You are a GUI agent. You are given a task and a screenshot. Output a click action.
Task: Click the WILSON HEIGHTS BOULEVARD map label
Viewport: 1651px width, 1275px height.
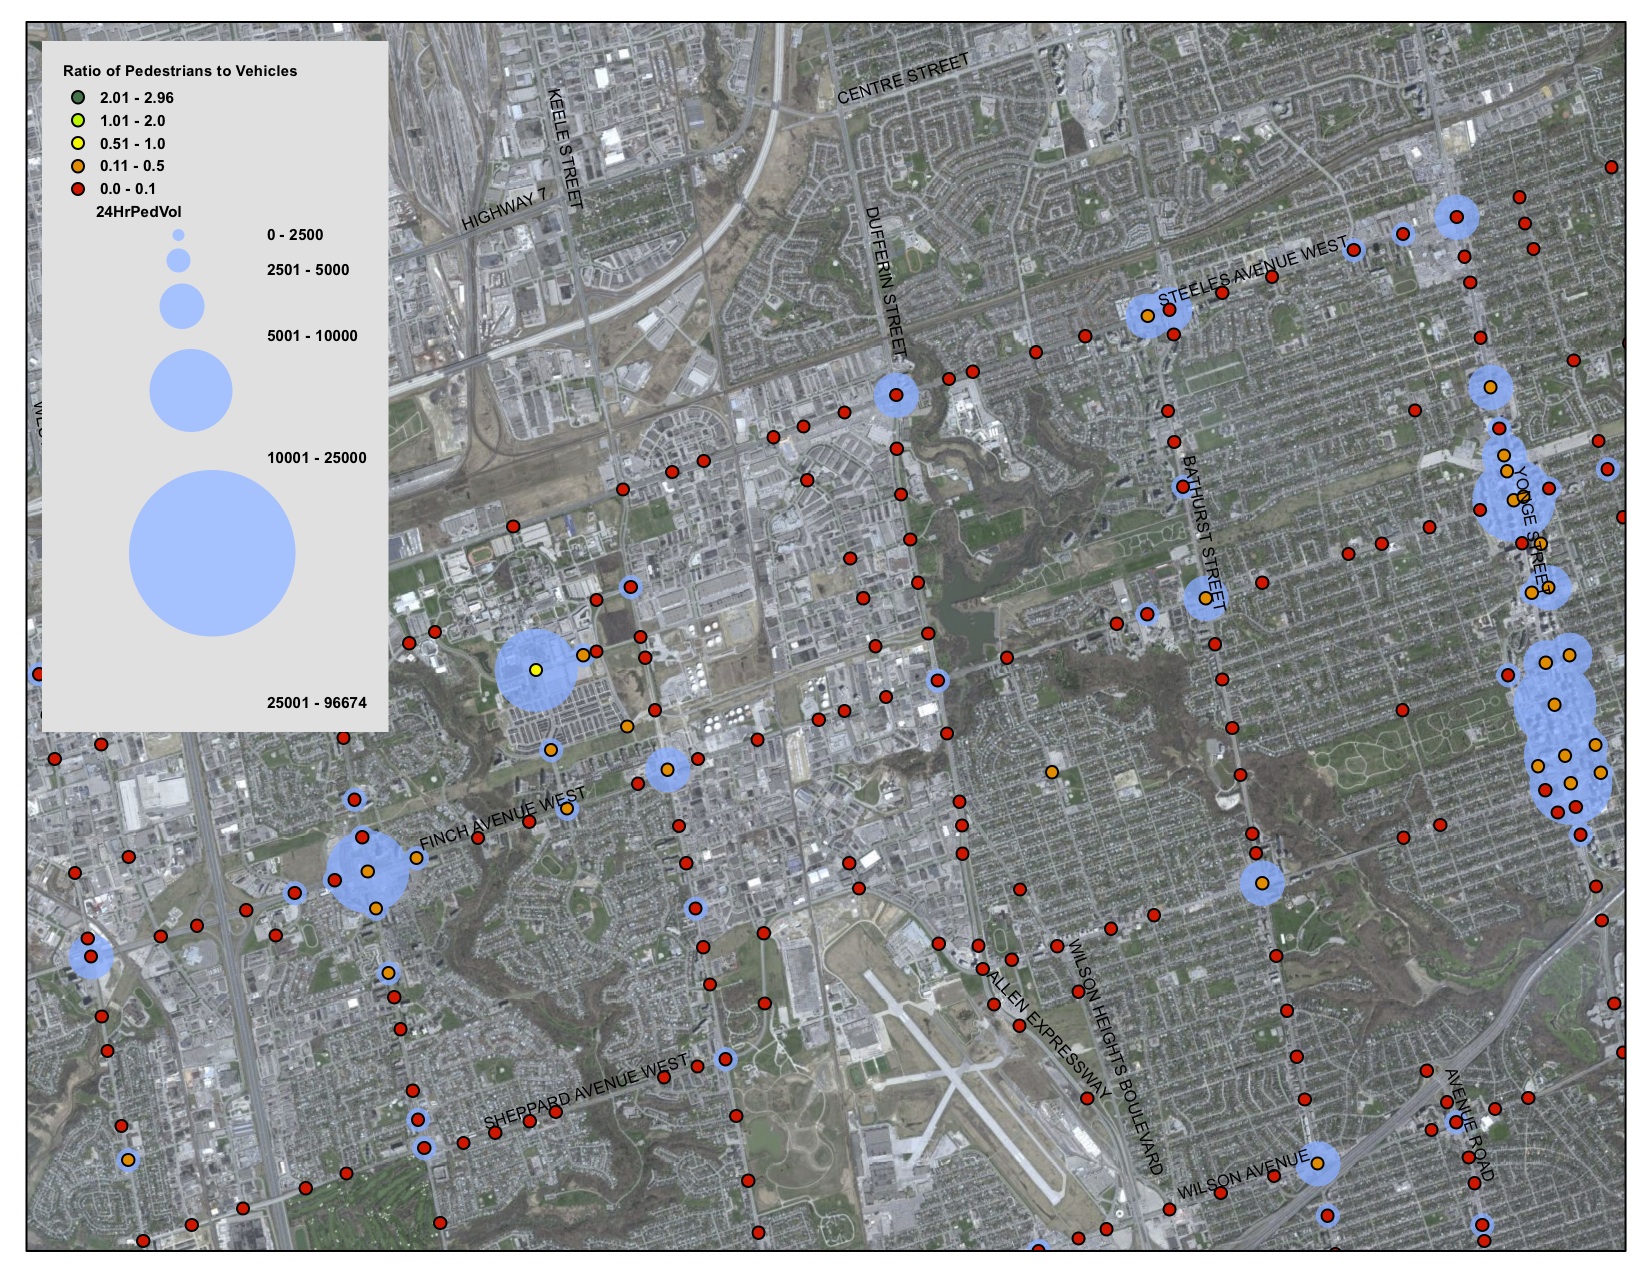tap(1116, 1056)
